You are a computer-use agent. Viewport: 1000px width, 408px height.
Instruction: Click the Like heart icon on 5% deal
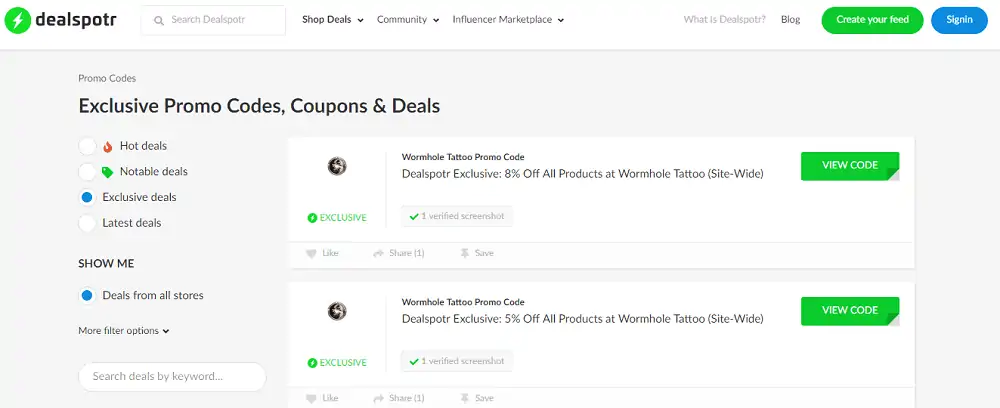(311, 398)
